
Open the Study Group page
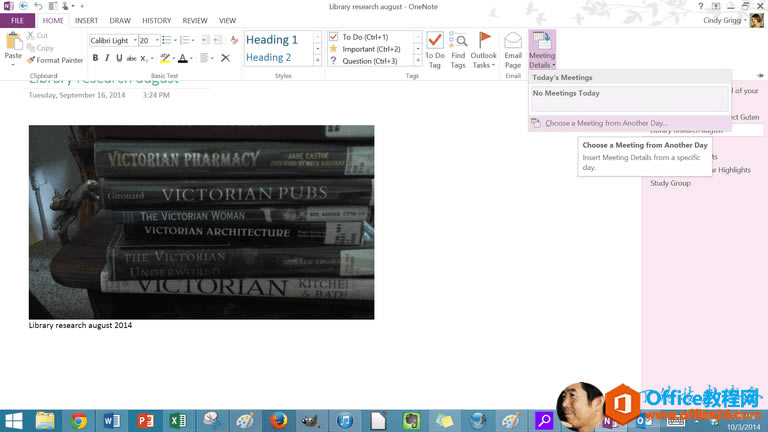coord(671,183)
